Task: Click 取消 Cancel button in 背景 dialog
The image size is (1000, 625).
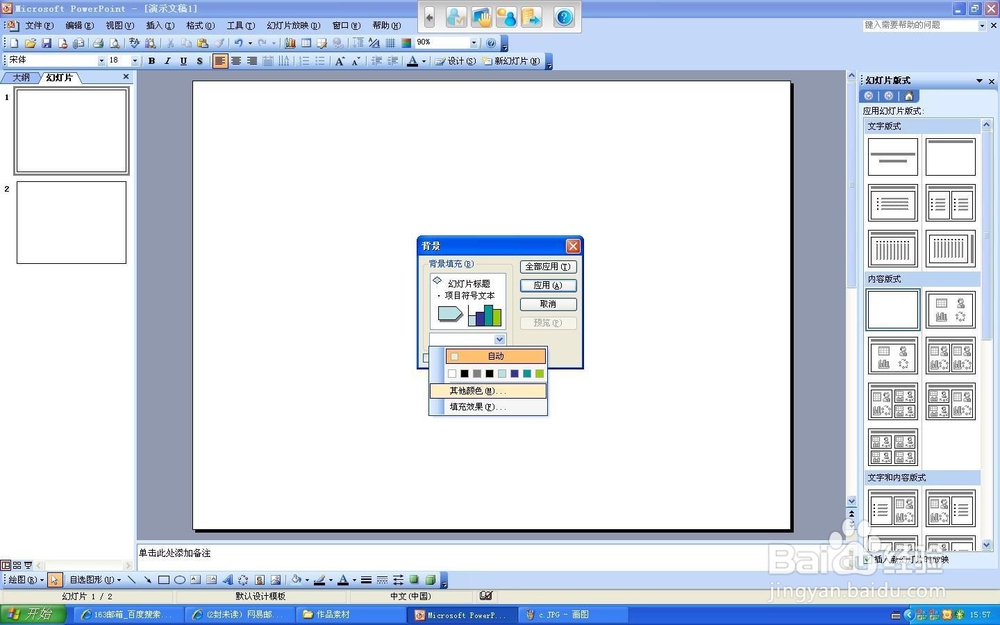Action: (548, 304)
